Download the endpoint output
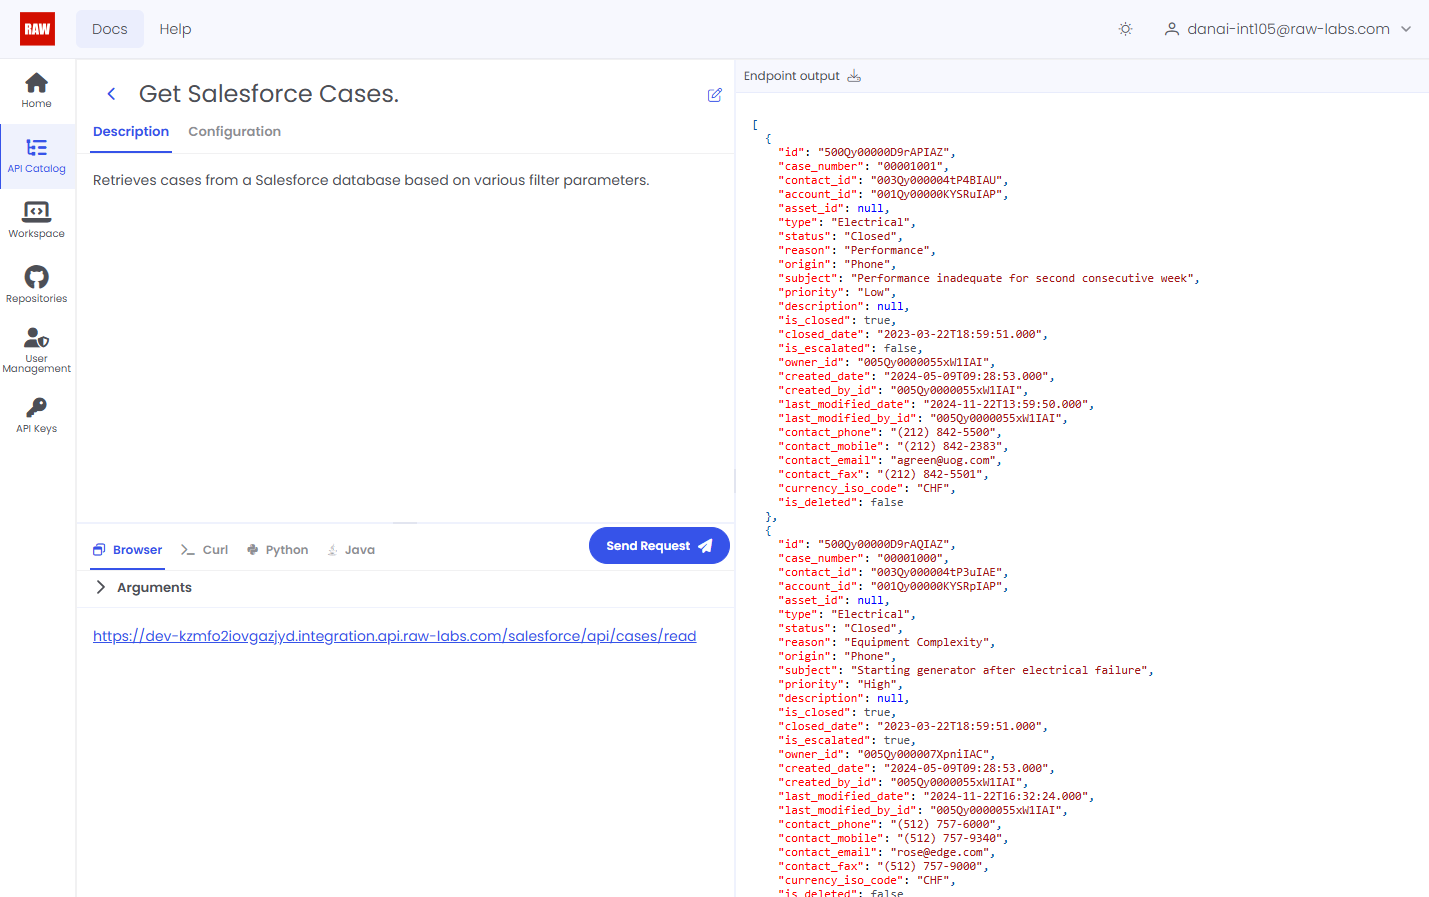The height and width of the screenshot is (897, 1429). coord(854,76)
